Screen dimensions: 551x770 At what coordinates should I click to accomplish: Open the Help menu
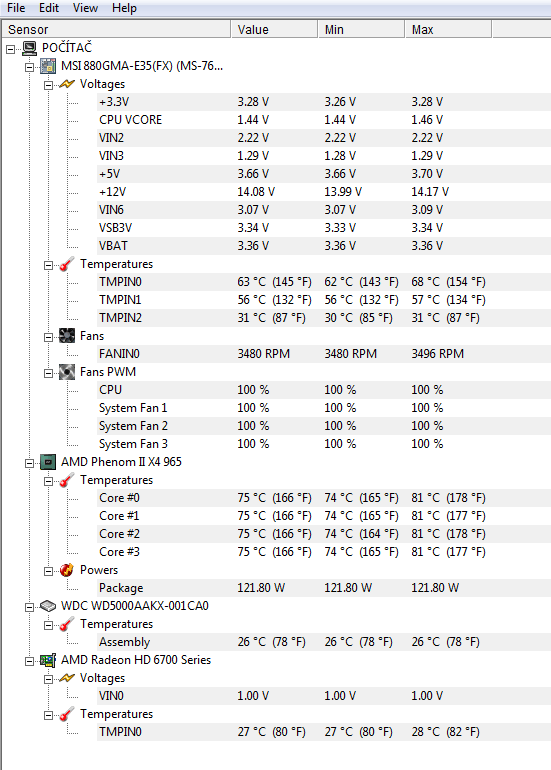[124, 8]
